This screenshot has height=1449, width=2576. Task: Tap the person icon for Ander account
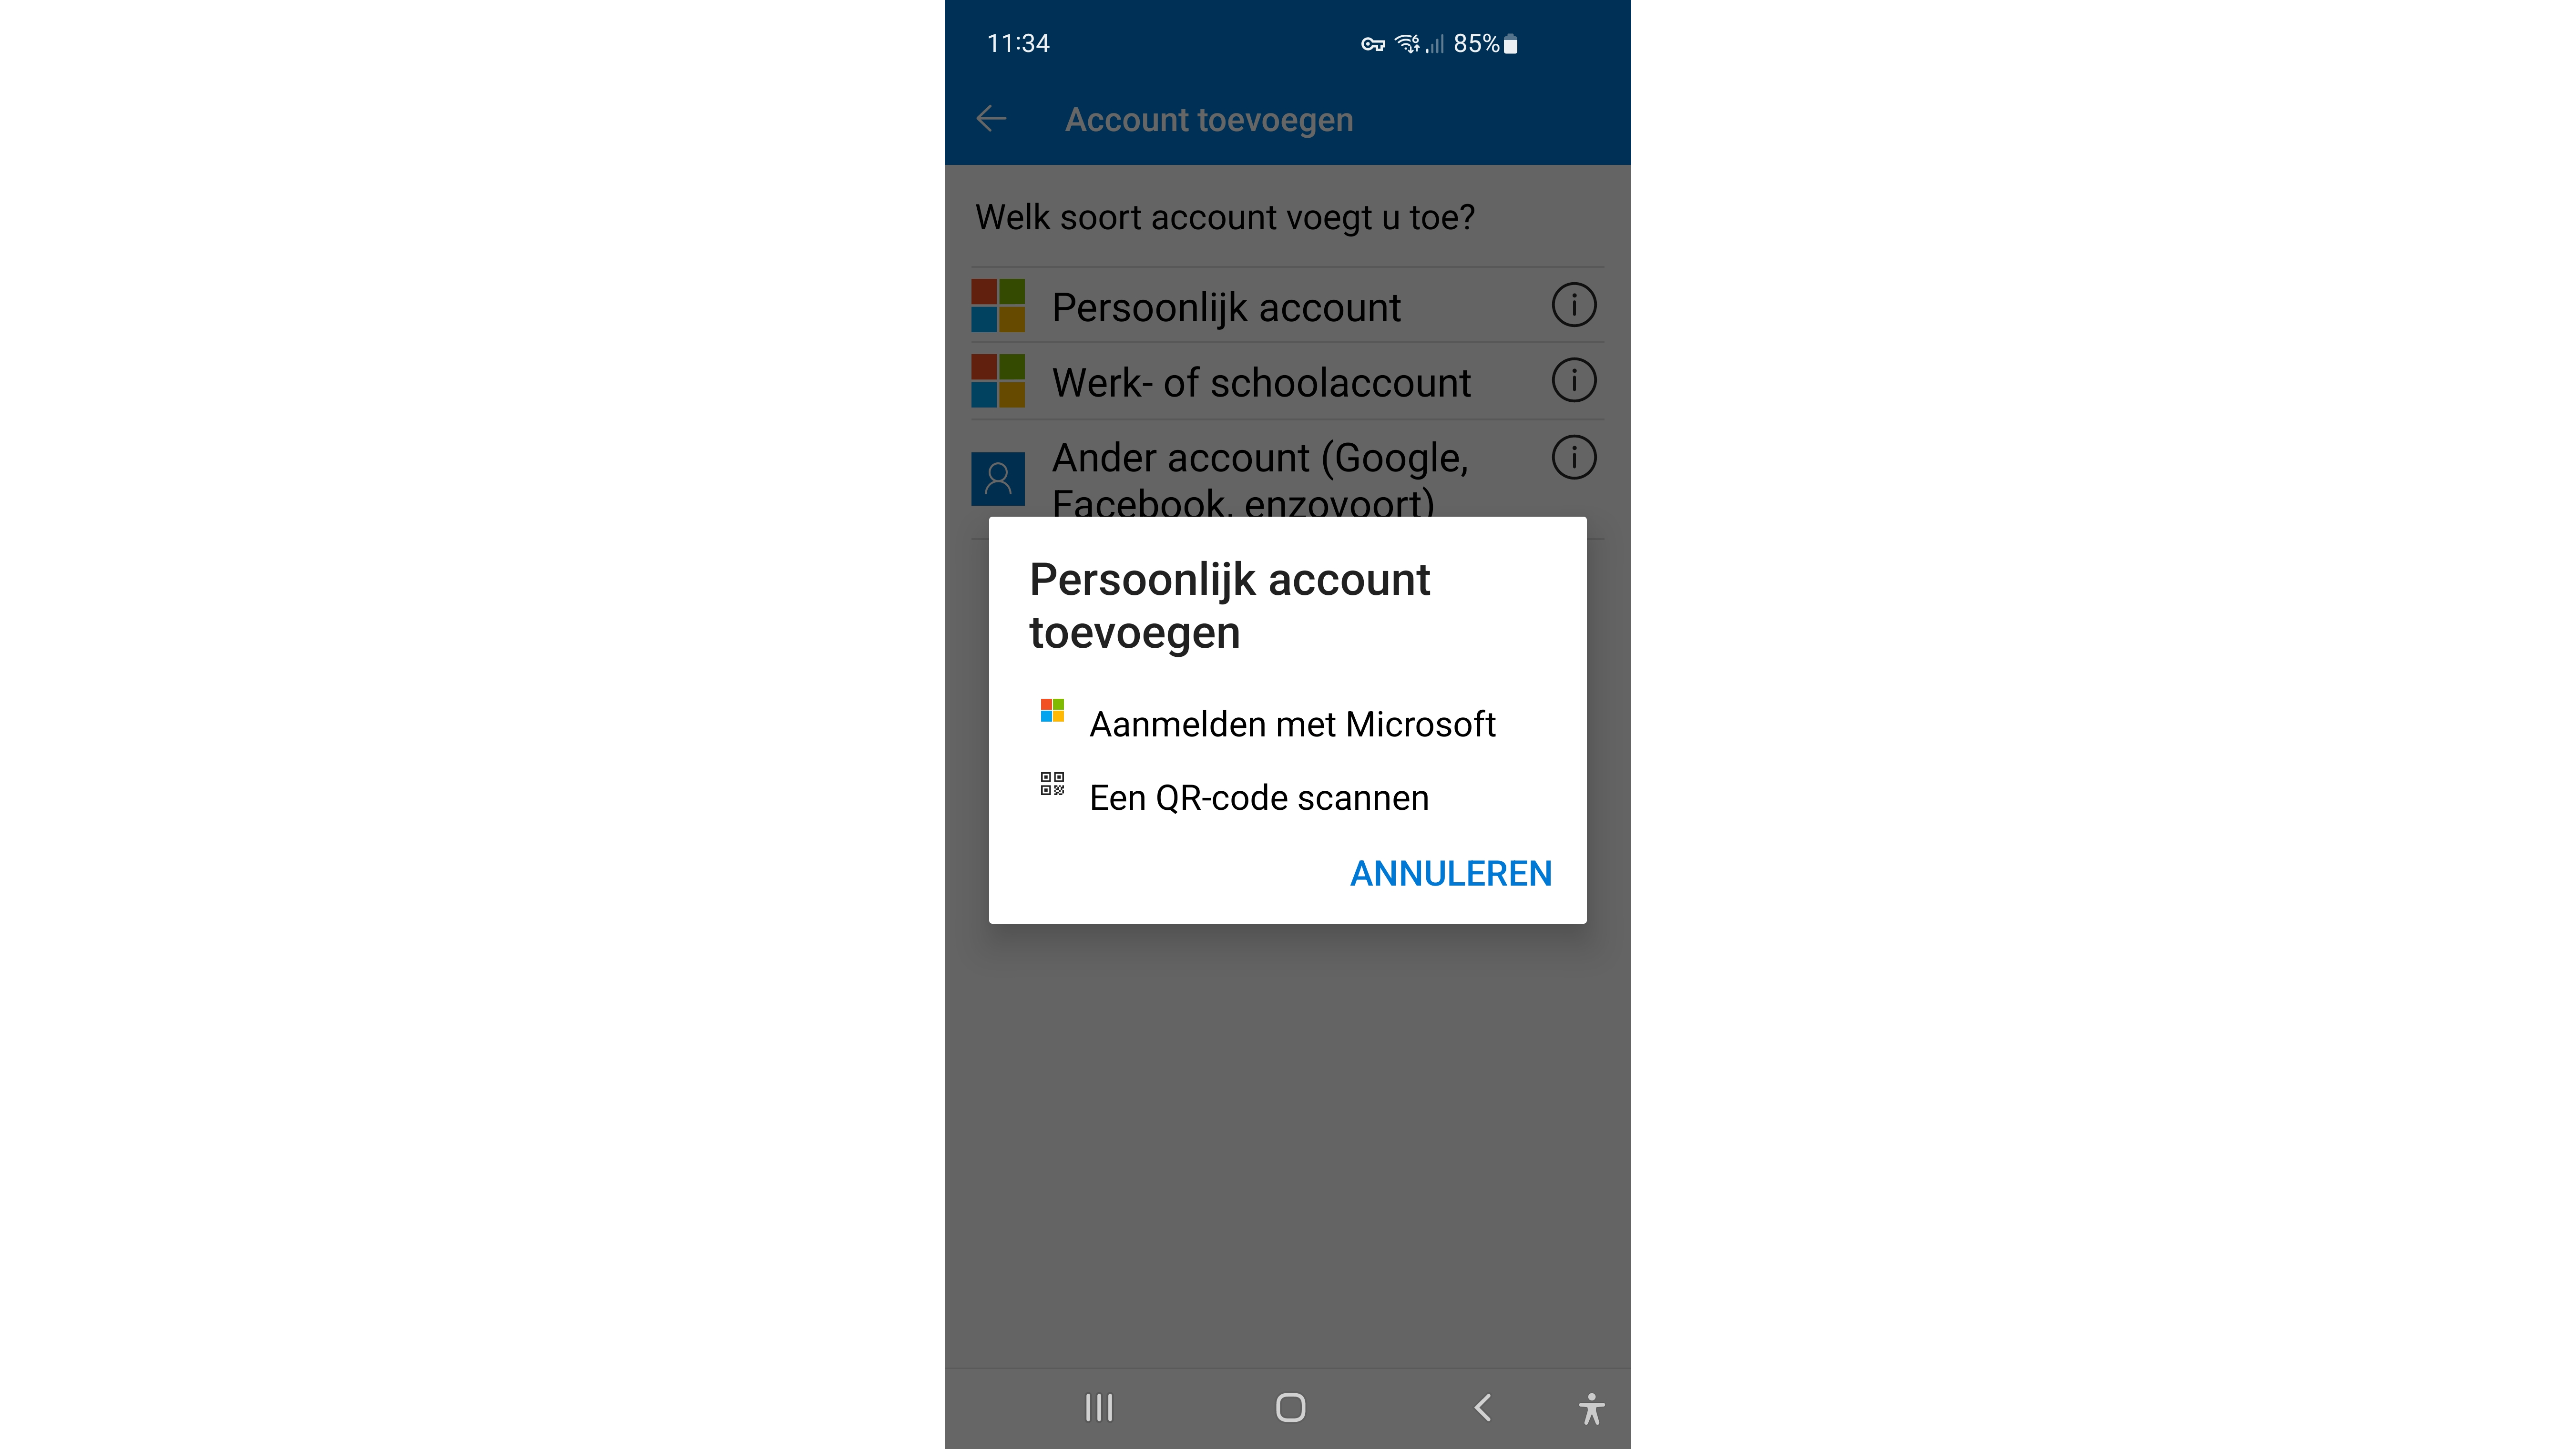pos(998,478)
